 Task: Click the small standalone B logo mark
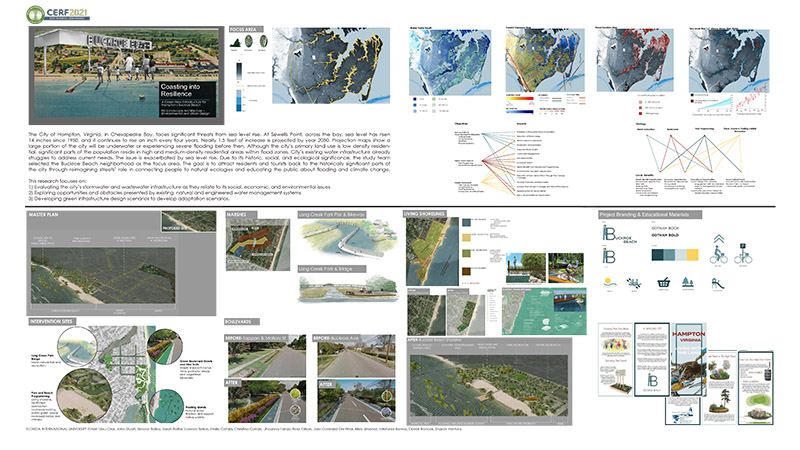click(x=609, y=256)
